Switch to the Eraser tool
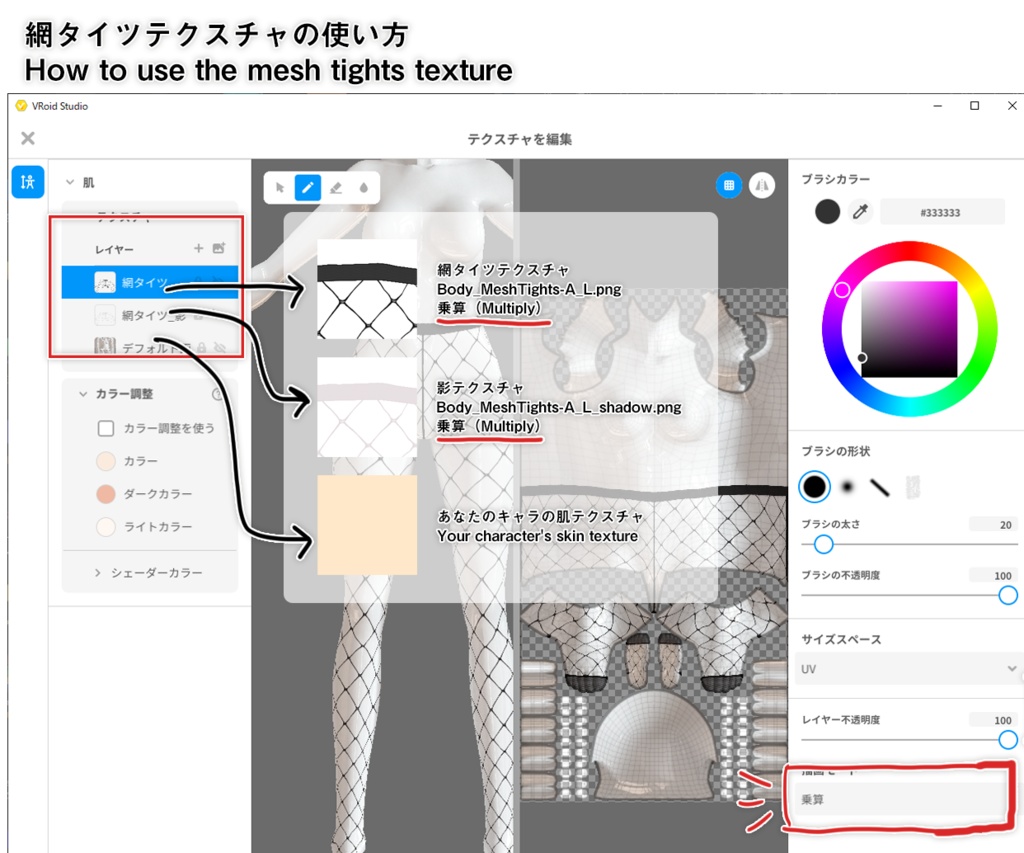 click(x=336, y=187)
